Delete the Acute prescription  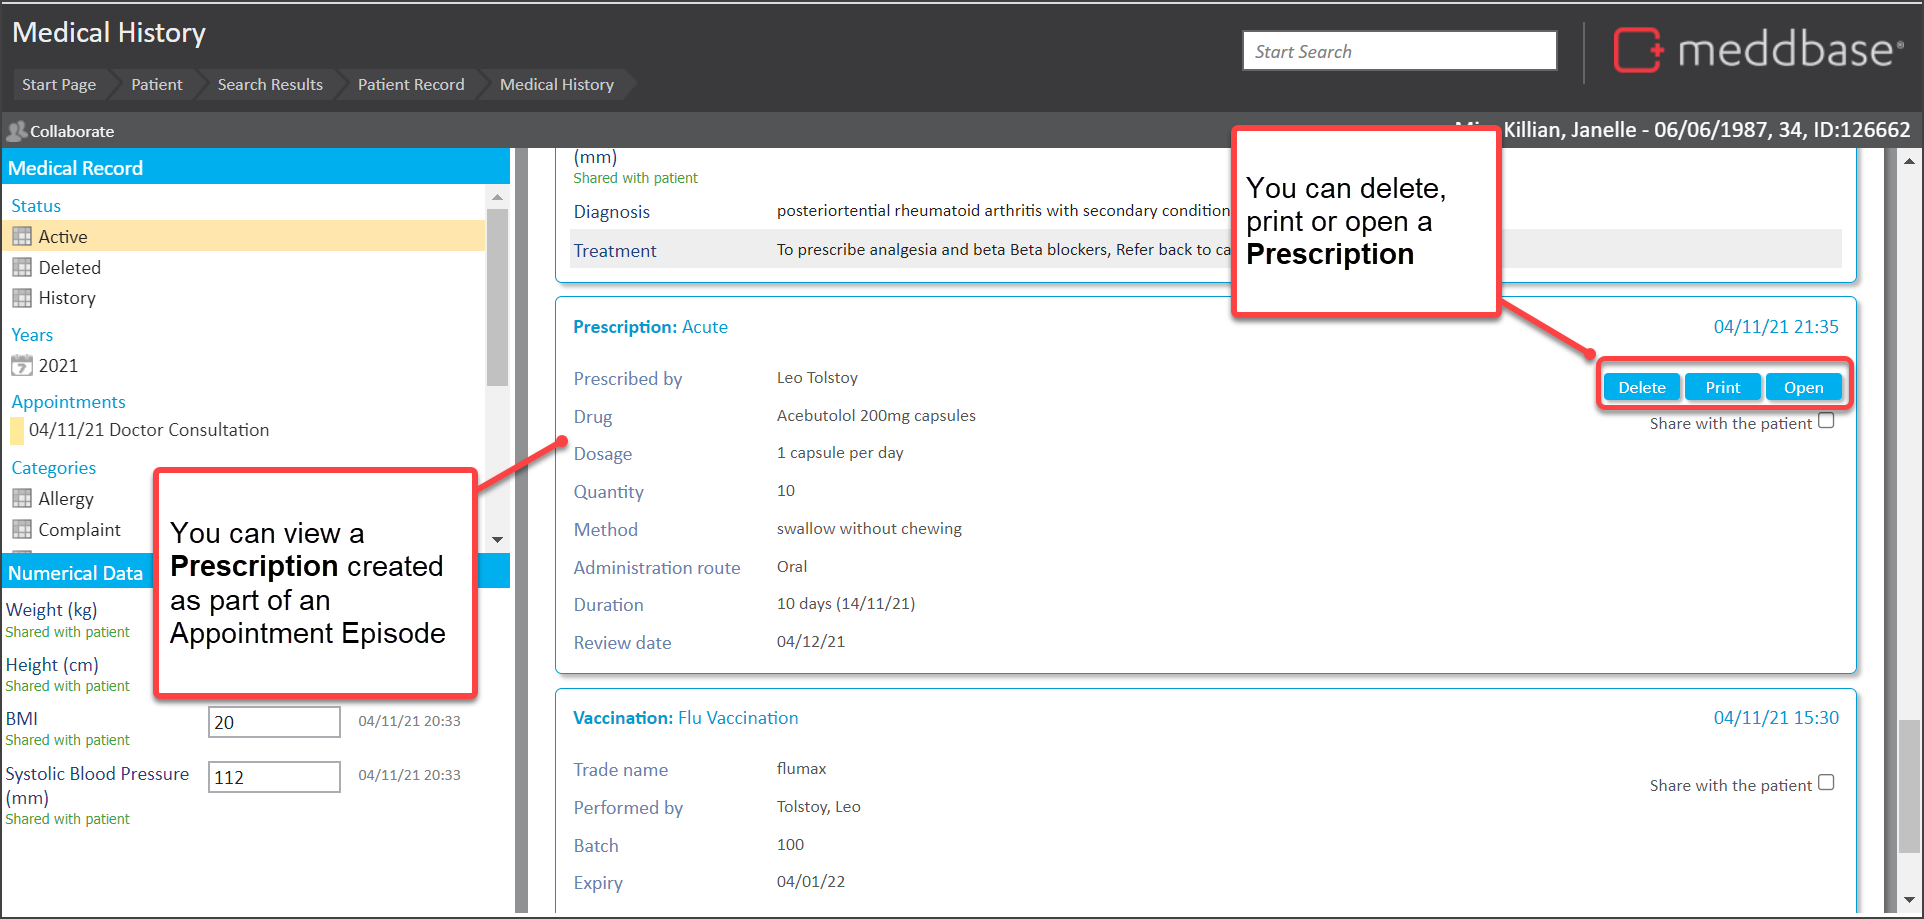pos(1641,388)
